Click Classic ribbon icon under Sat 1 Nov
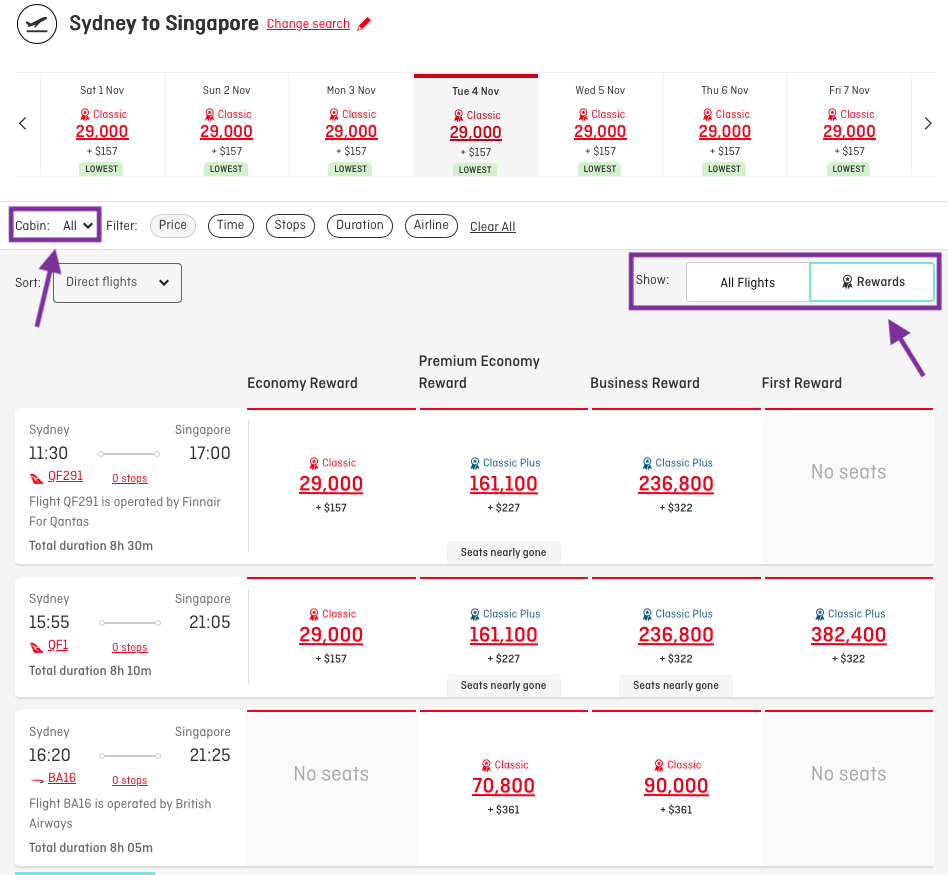Viewport: 948px width, 875px height. coord(85,114)
